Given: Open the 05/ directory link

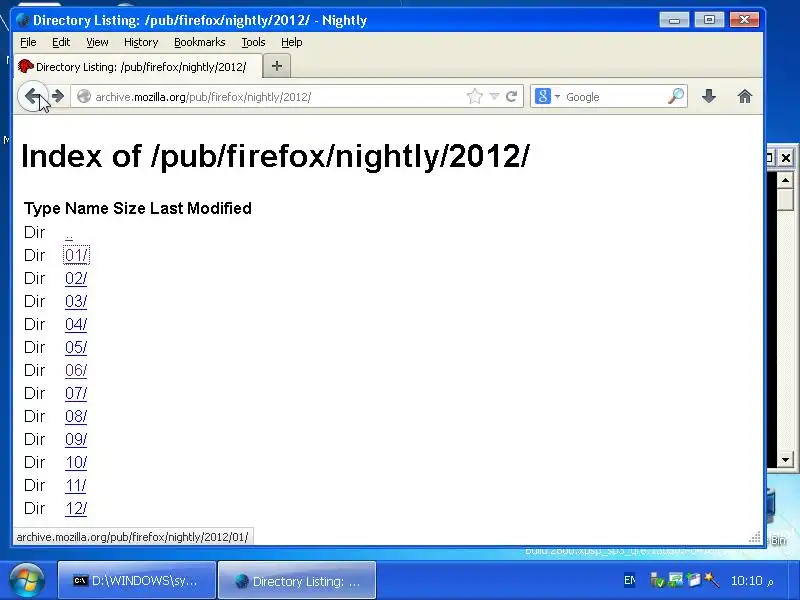Looking at the screenshot, I should [76, 347].
